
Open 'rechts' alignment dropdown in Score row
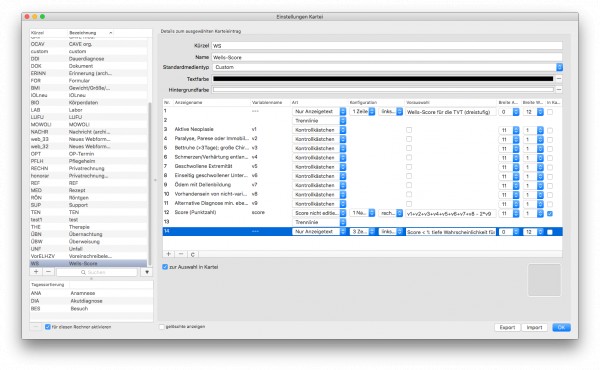391,213
